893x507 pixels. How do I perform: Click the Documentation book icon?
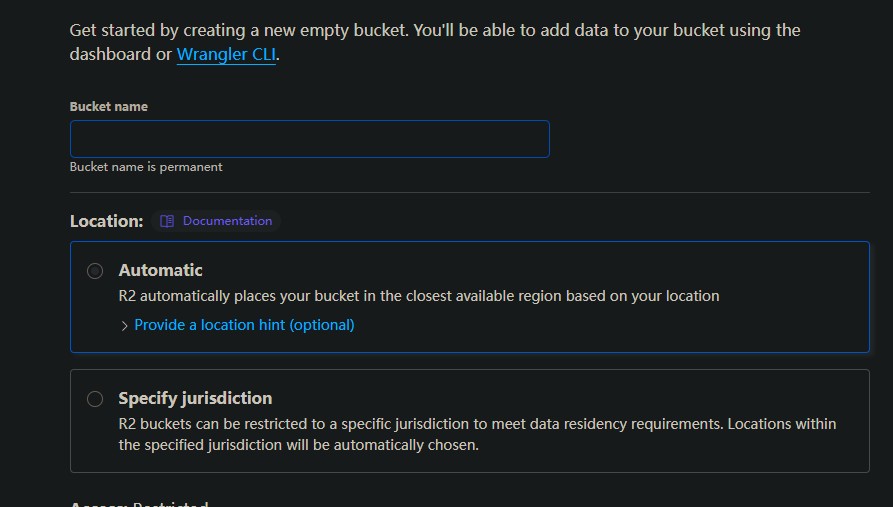(167, 221)
